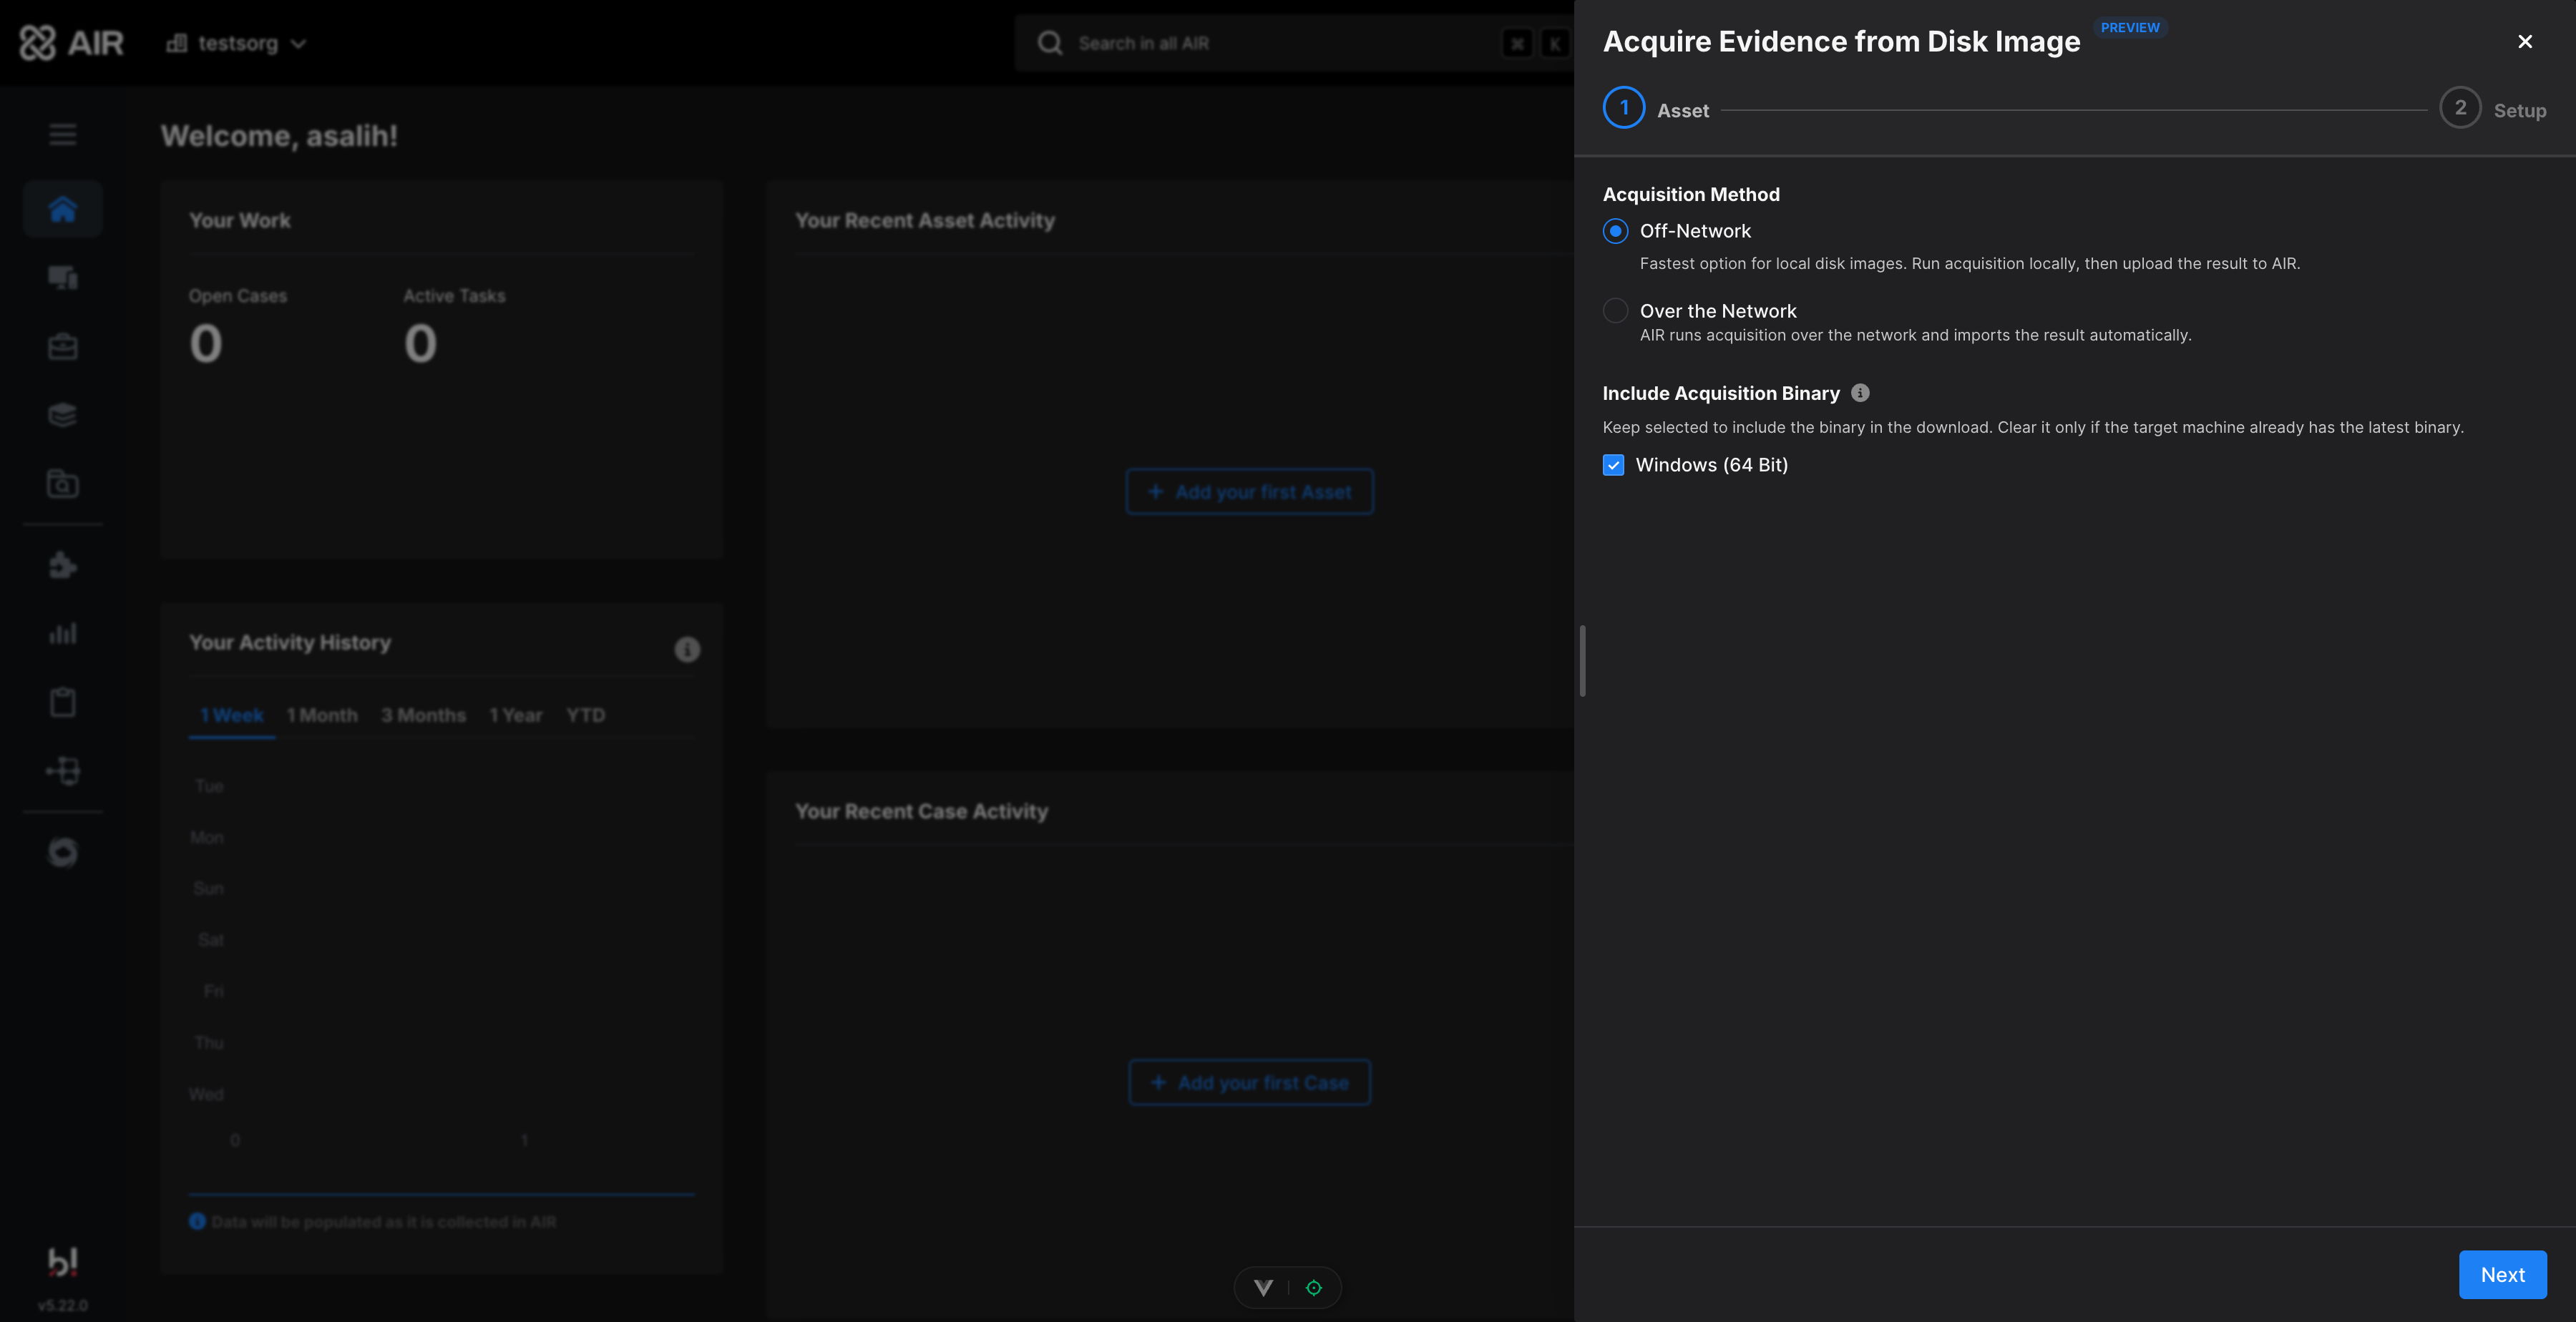Open the network relay sidebar icon

(x=63, y=771)
